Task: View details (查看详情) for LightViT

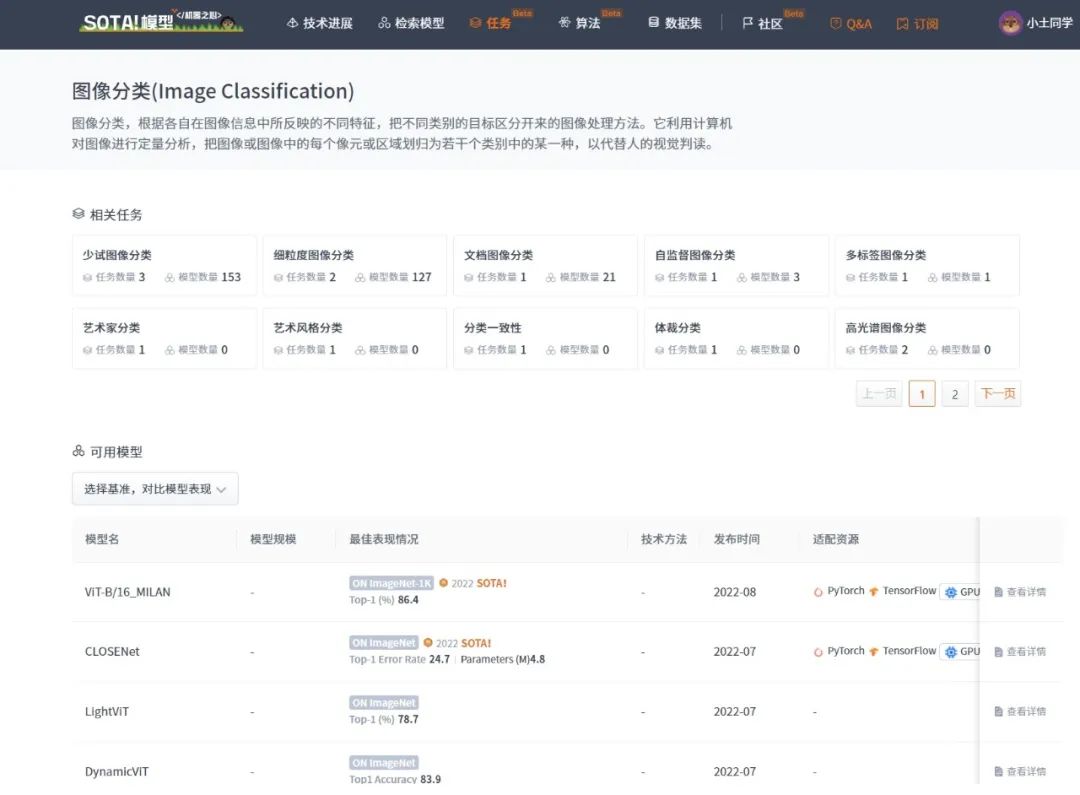Action: click(1020, 712)
